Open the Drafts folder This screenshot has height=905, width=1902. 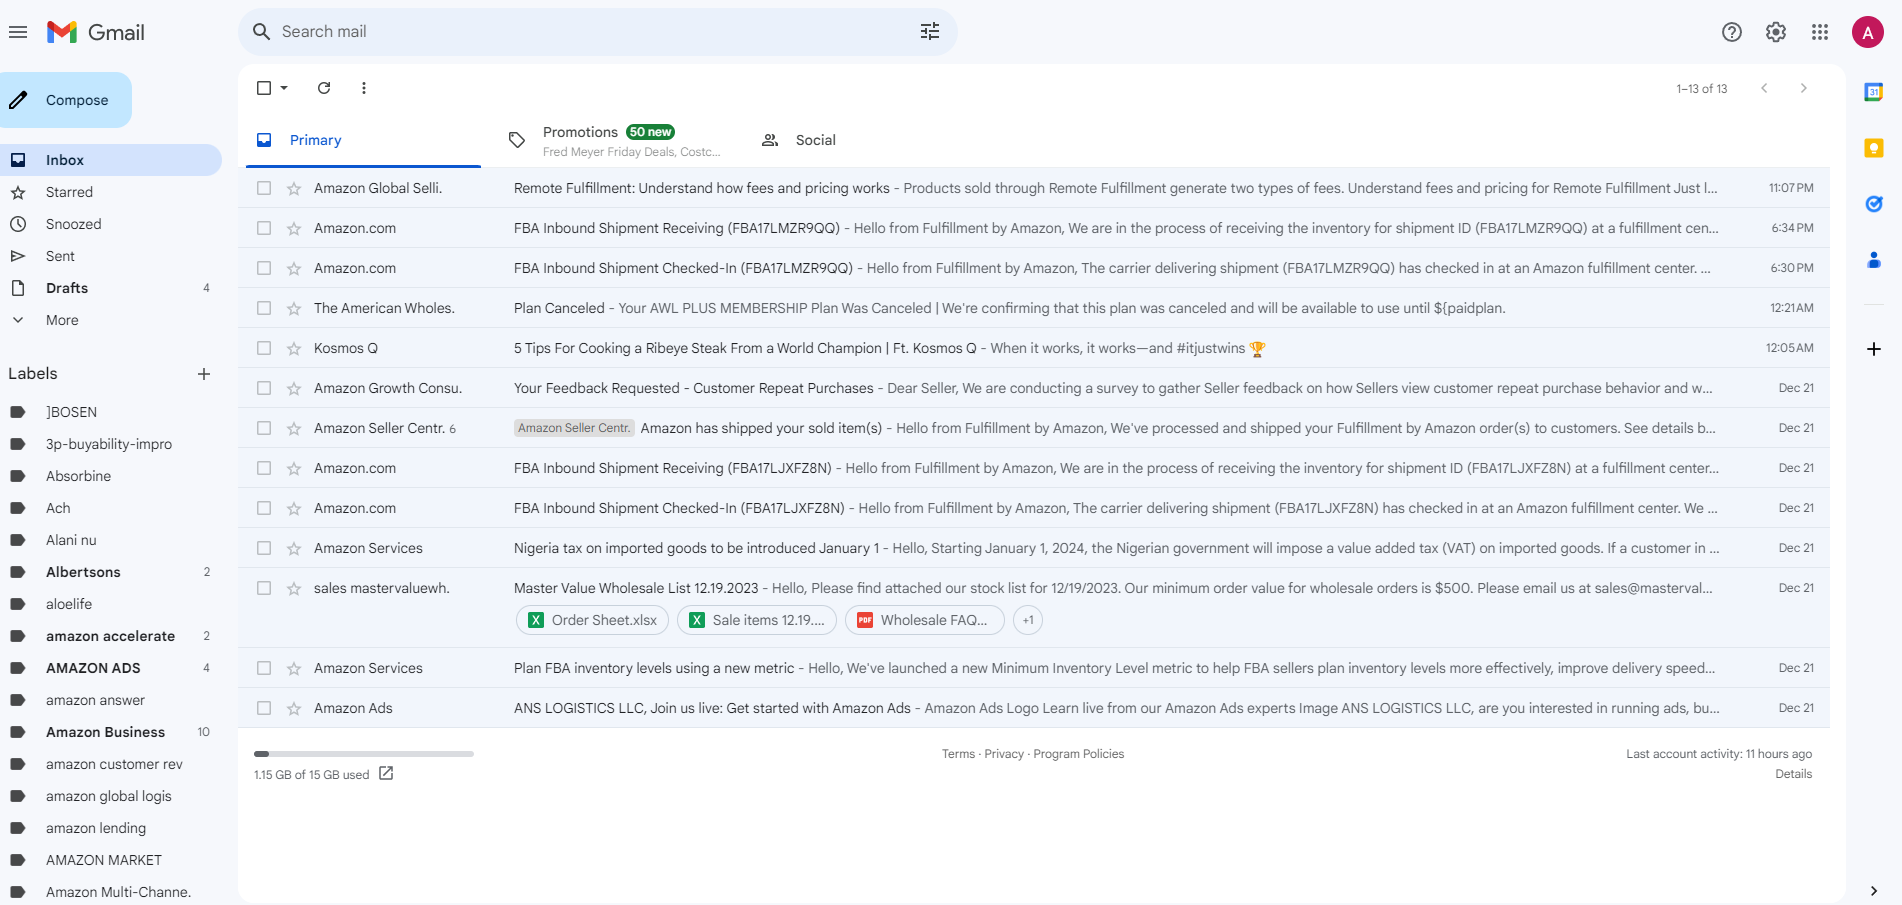click(67, 288)
